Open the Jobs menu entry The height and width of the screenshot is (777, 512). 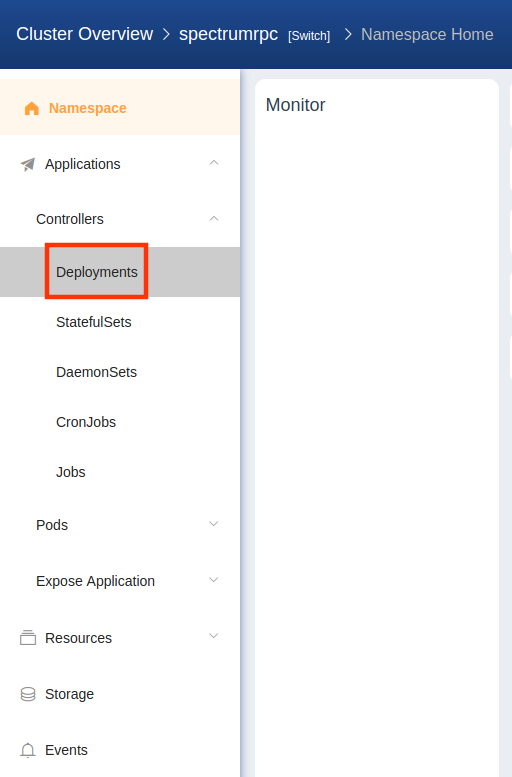pos(70,472)
